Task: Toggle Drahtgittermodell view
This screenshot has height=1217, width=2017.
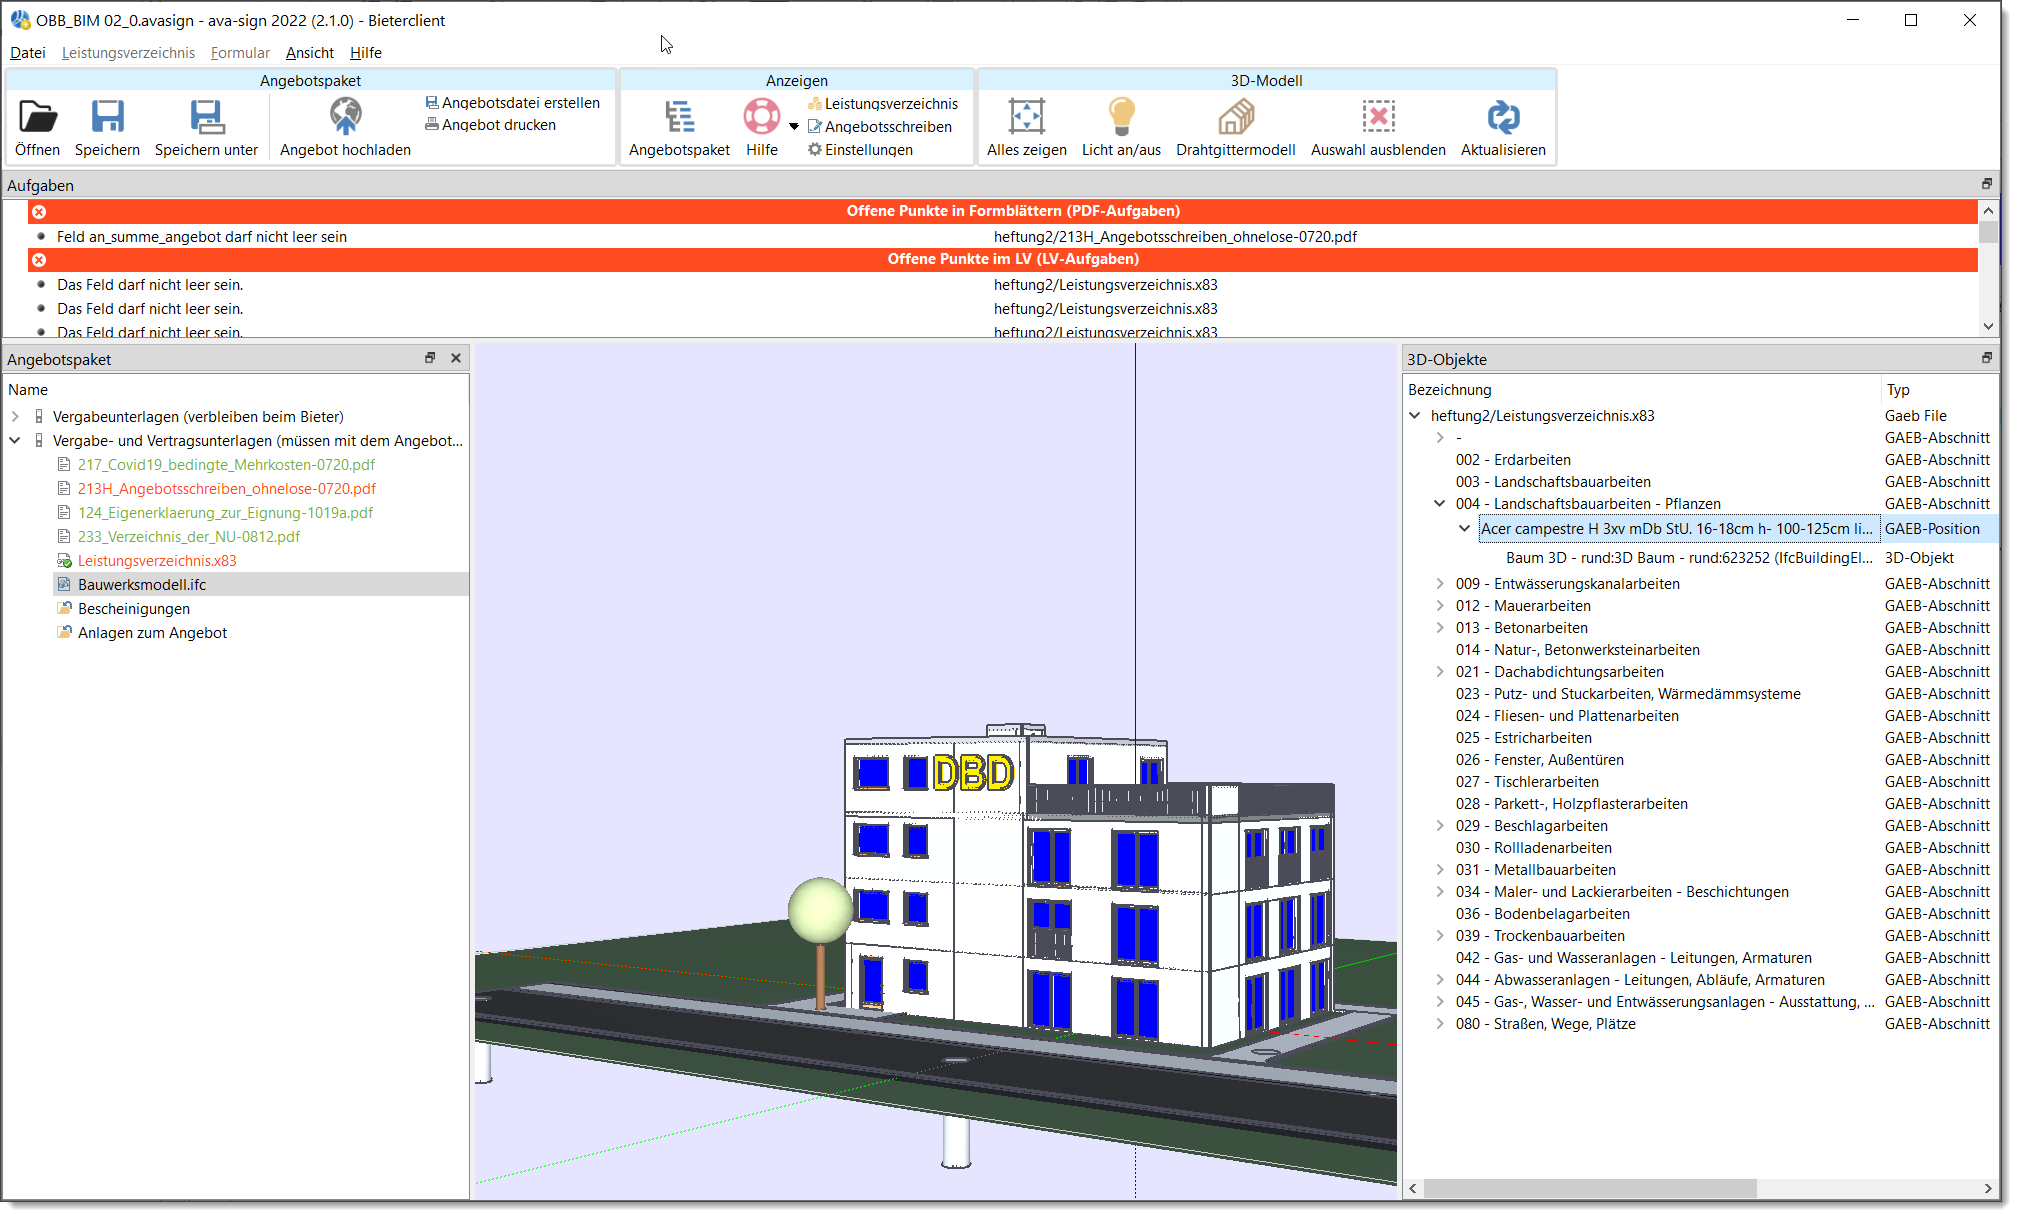Action: click(x=1236, y=117)
